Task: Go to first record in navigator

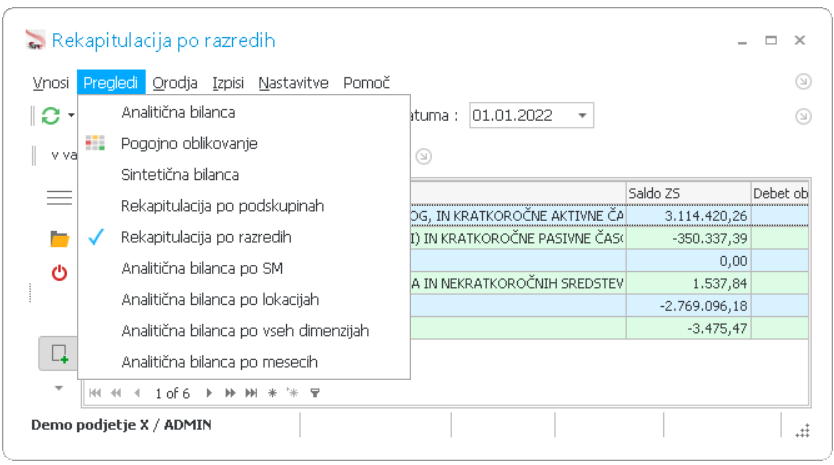Action: pos(95,393)
